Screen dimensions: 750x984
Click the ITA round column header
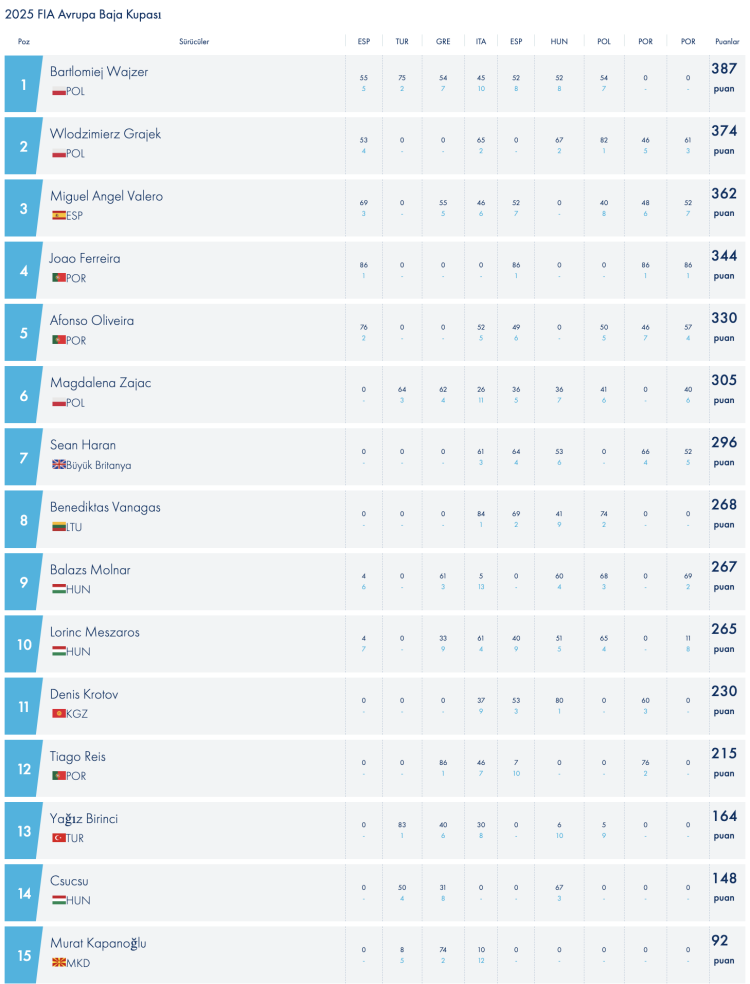[x=481, y=42]
